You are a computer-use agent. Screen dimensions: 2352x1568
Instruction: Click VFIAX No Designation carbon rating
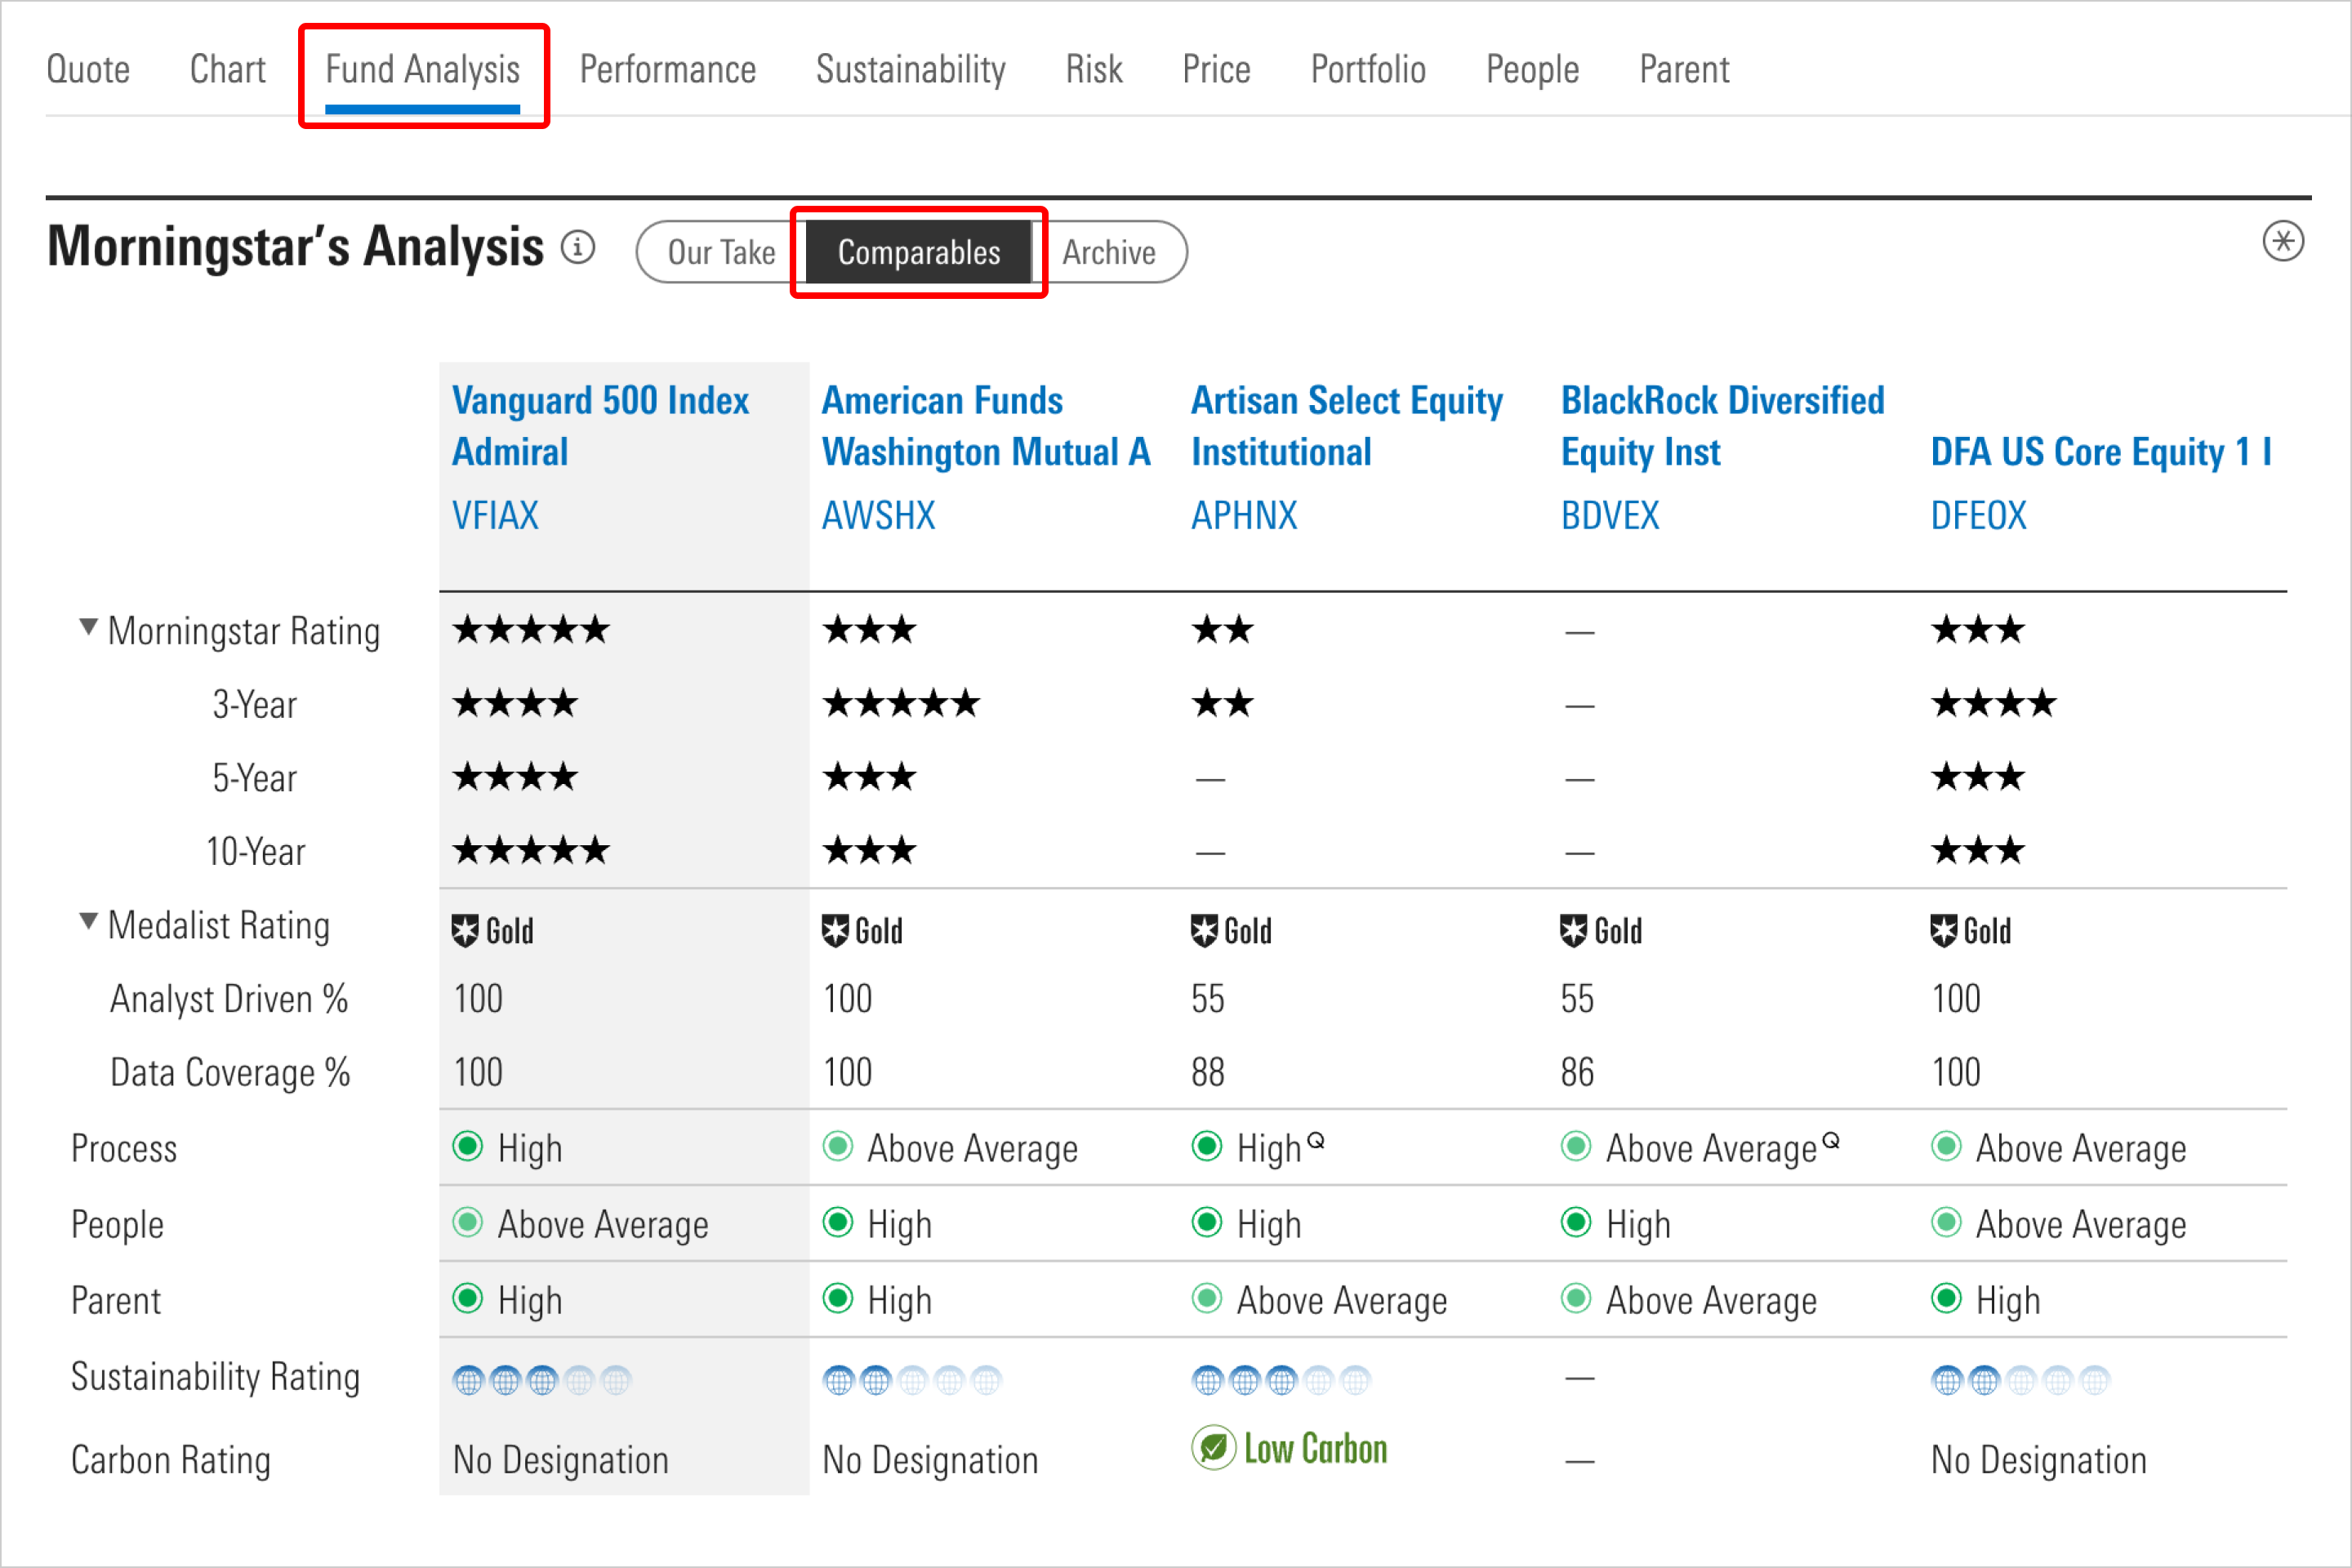(560, 1461)
